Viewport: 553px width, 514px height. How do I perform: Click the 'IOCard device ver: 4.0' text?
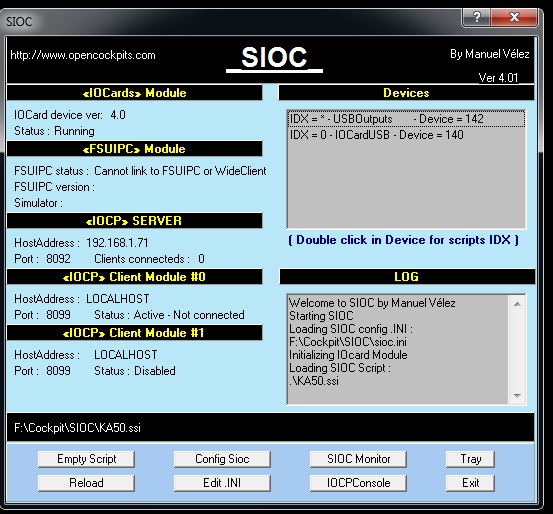(x=70, y=115)
